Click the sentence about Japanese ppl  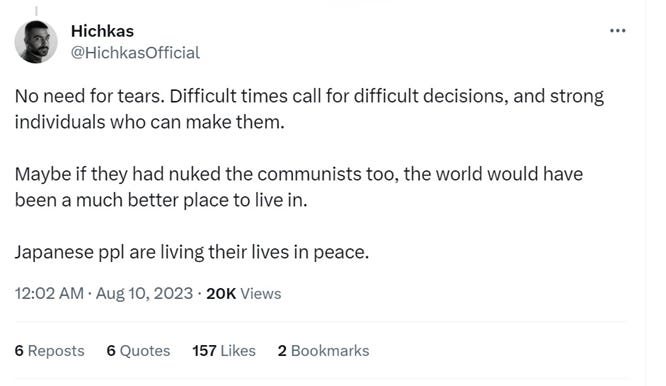[192, 252]
